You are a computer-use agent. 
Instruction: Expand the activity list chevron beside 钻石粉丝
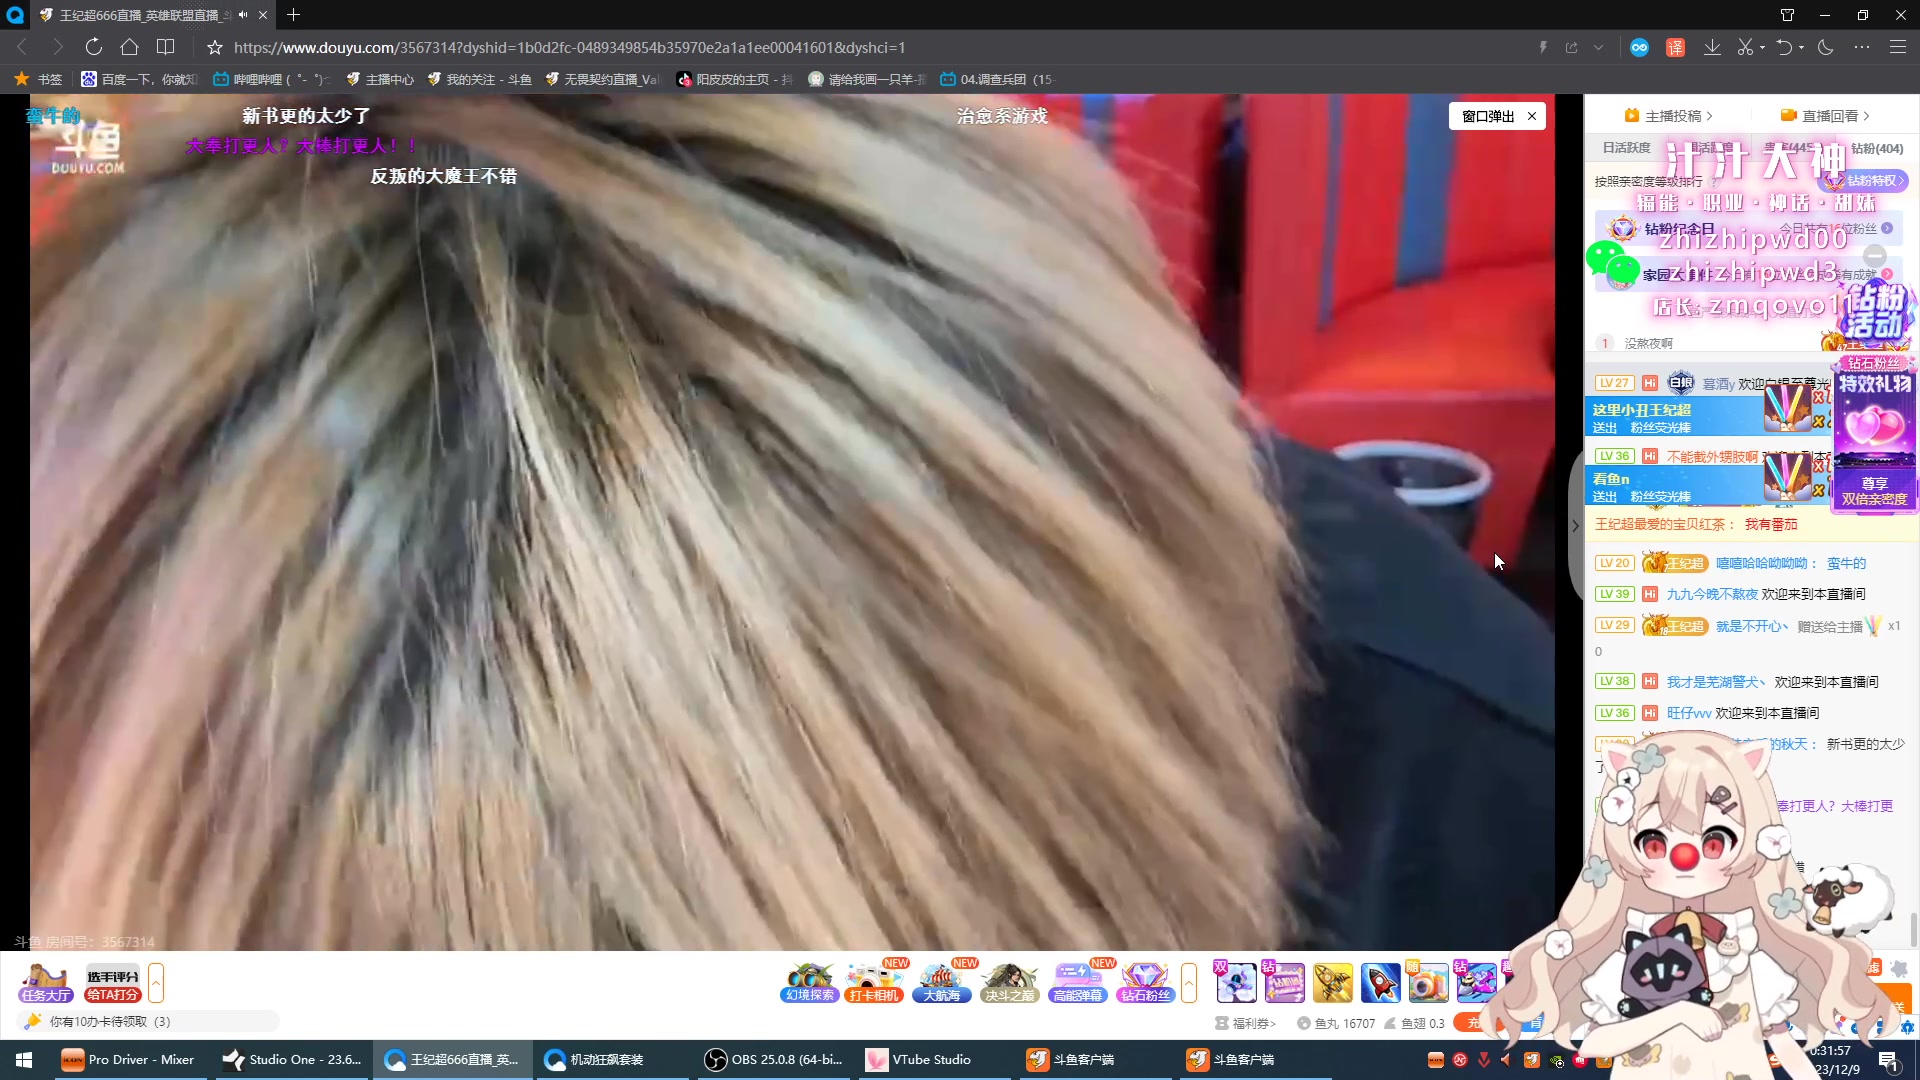[1189, 983]
